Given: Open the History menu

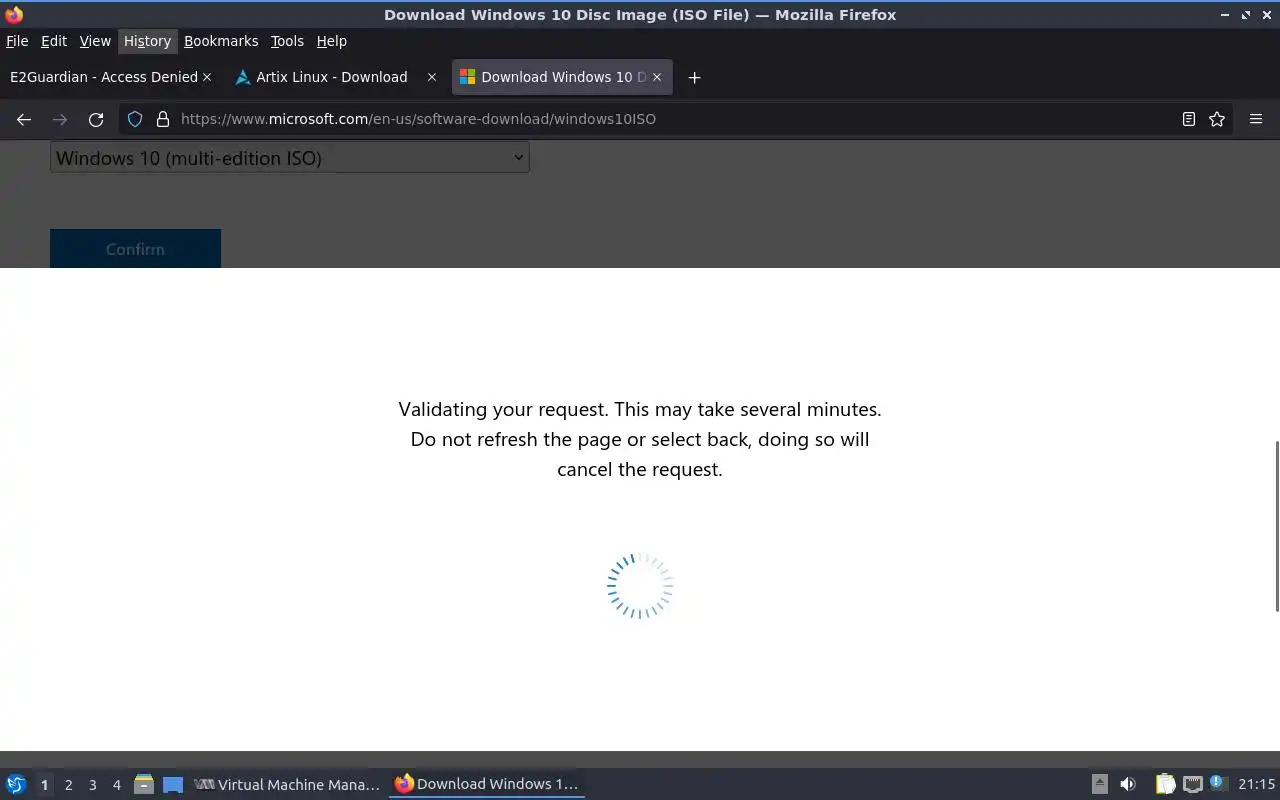Looking at the screenshot, I should click(147, 41).
